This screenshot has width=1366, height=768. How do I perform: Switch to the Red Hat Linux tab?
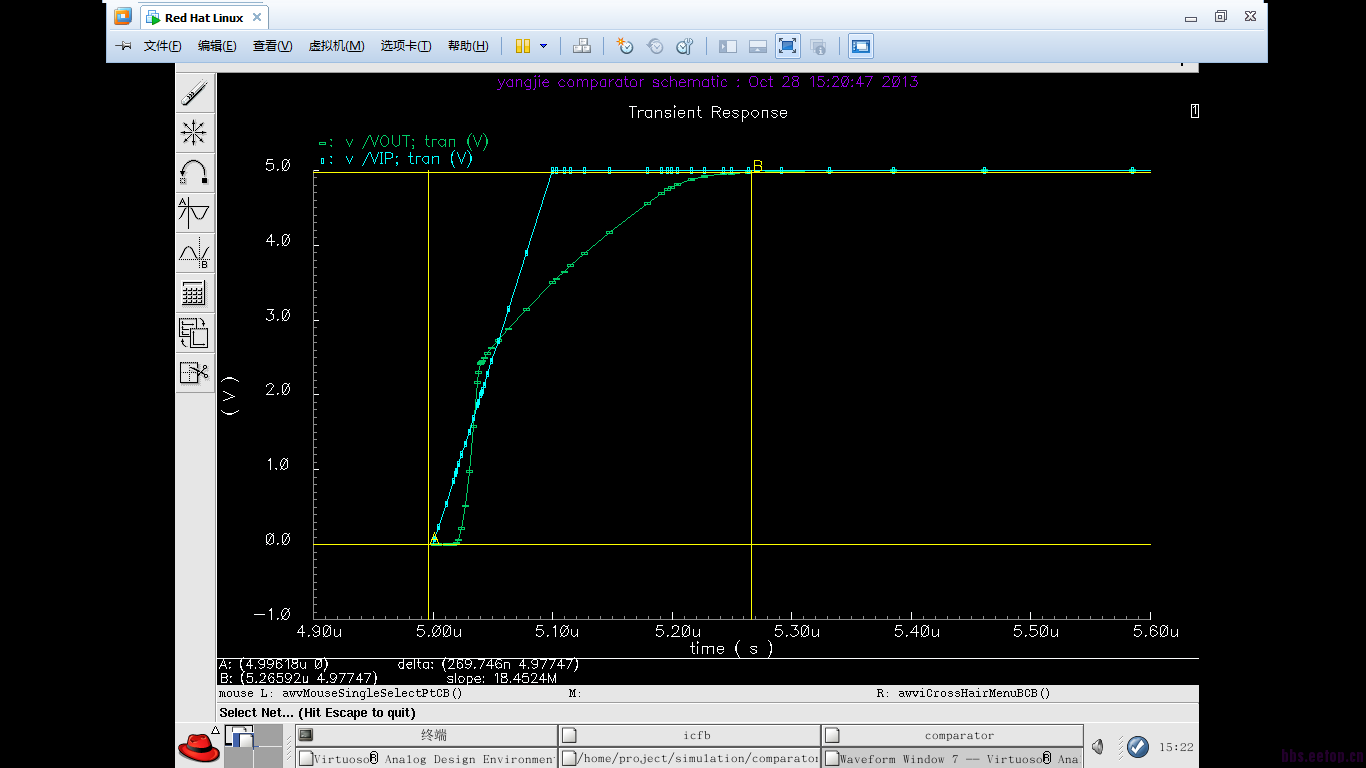click(x=204, y=18)
